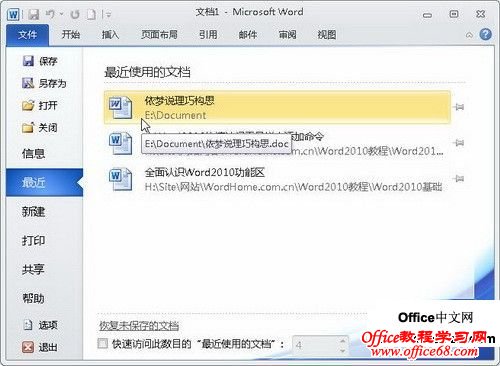The image size is (500, 366).
Task: Open 选项 (Options) from the sidebar
Action: [x=41, y=325]
